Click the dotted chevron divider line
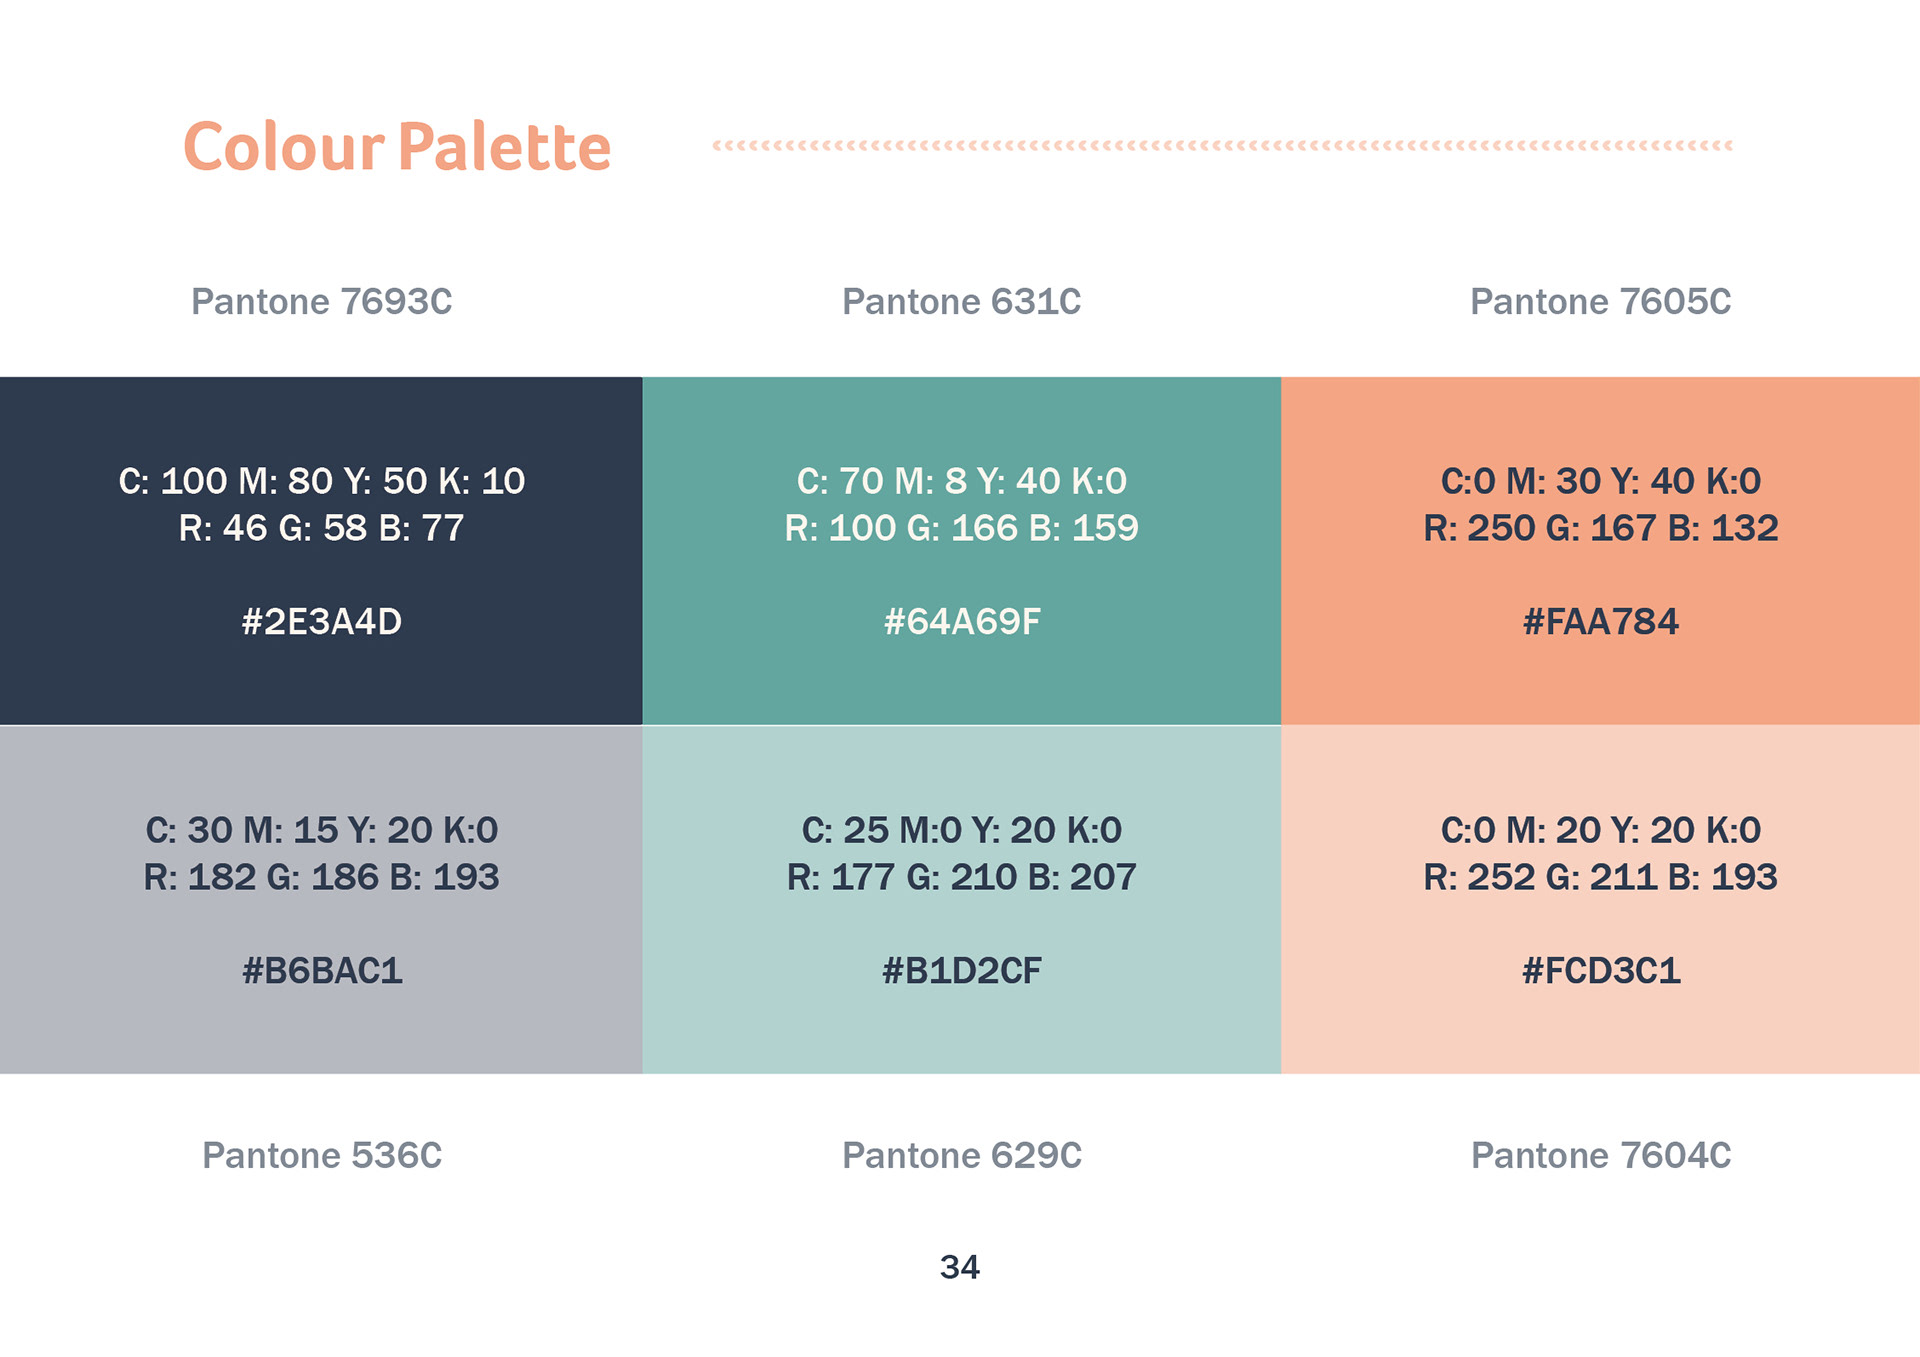Screen dimensions: 1920x1357 pyautogui.click(x=1222, y=146)
